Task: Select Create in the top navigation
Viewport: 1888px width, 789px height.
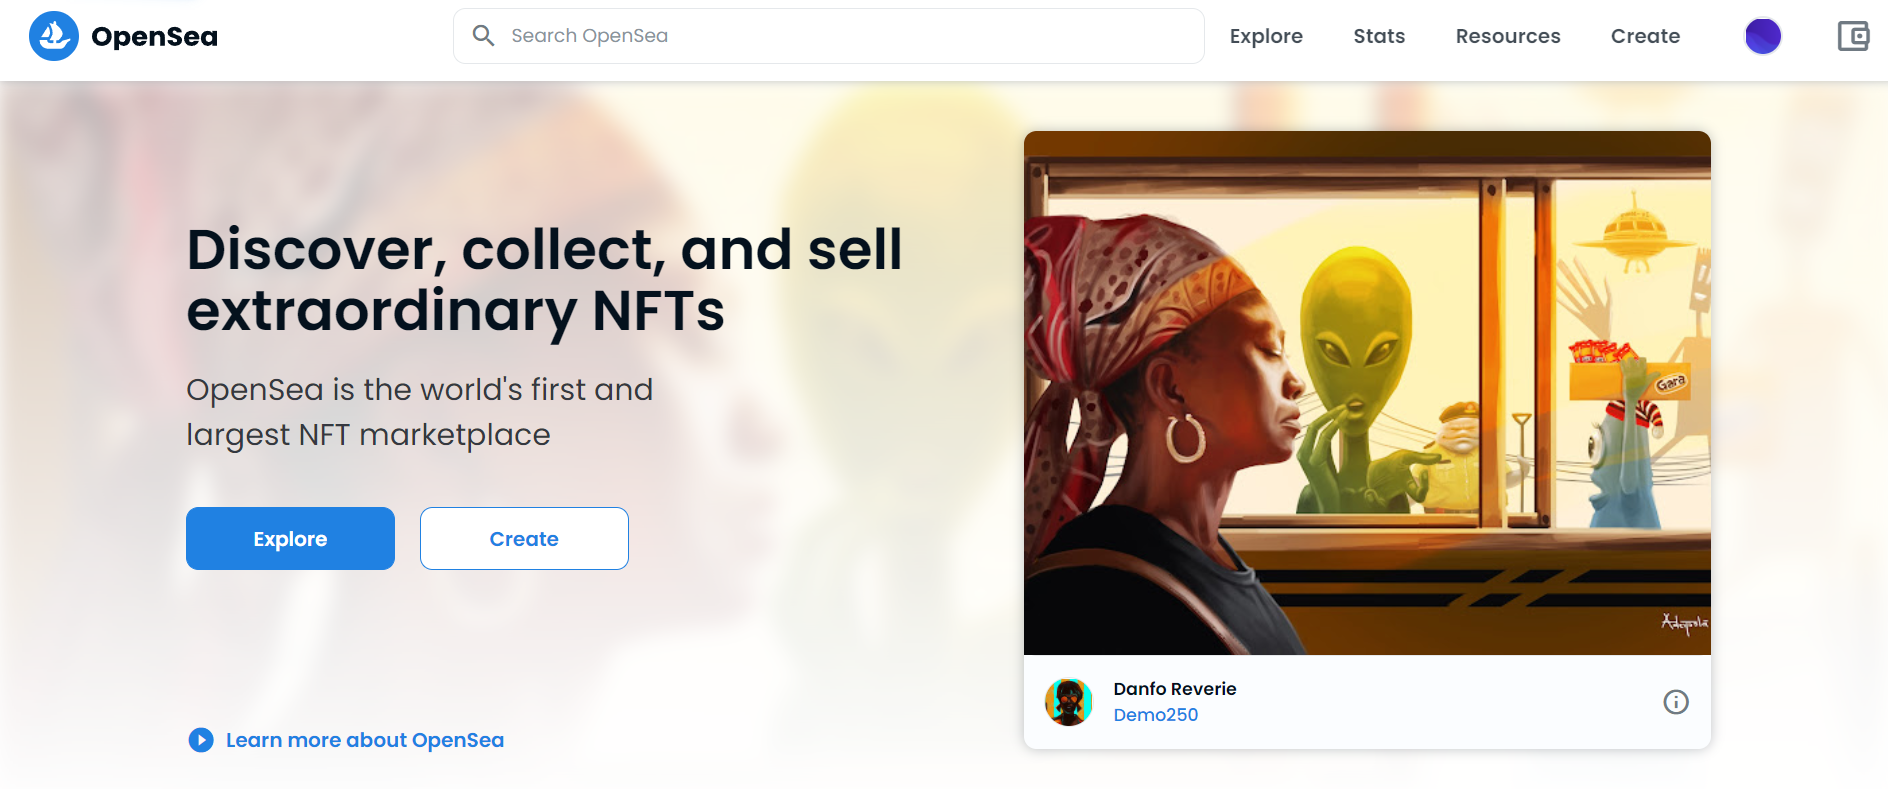Action: (x=1645, y=36)
